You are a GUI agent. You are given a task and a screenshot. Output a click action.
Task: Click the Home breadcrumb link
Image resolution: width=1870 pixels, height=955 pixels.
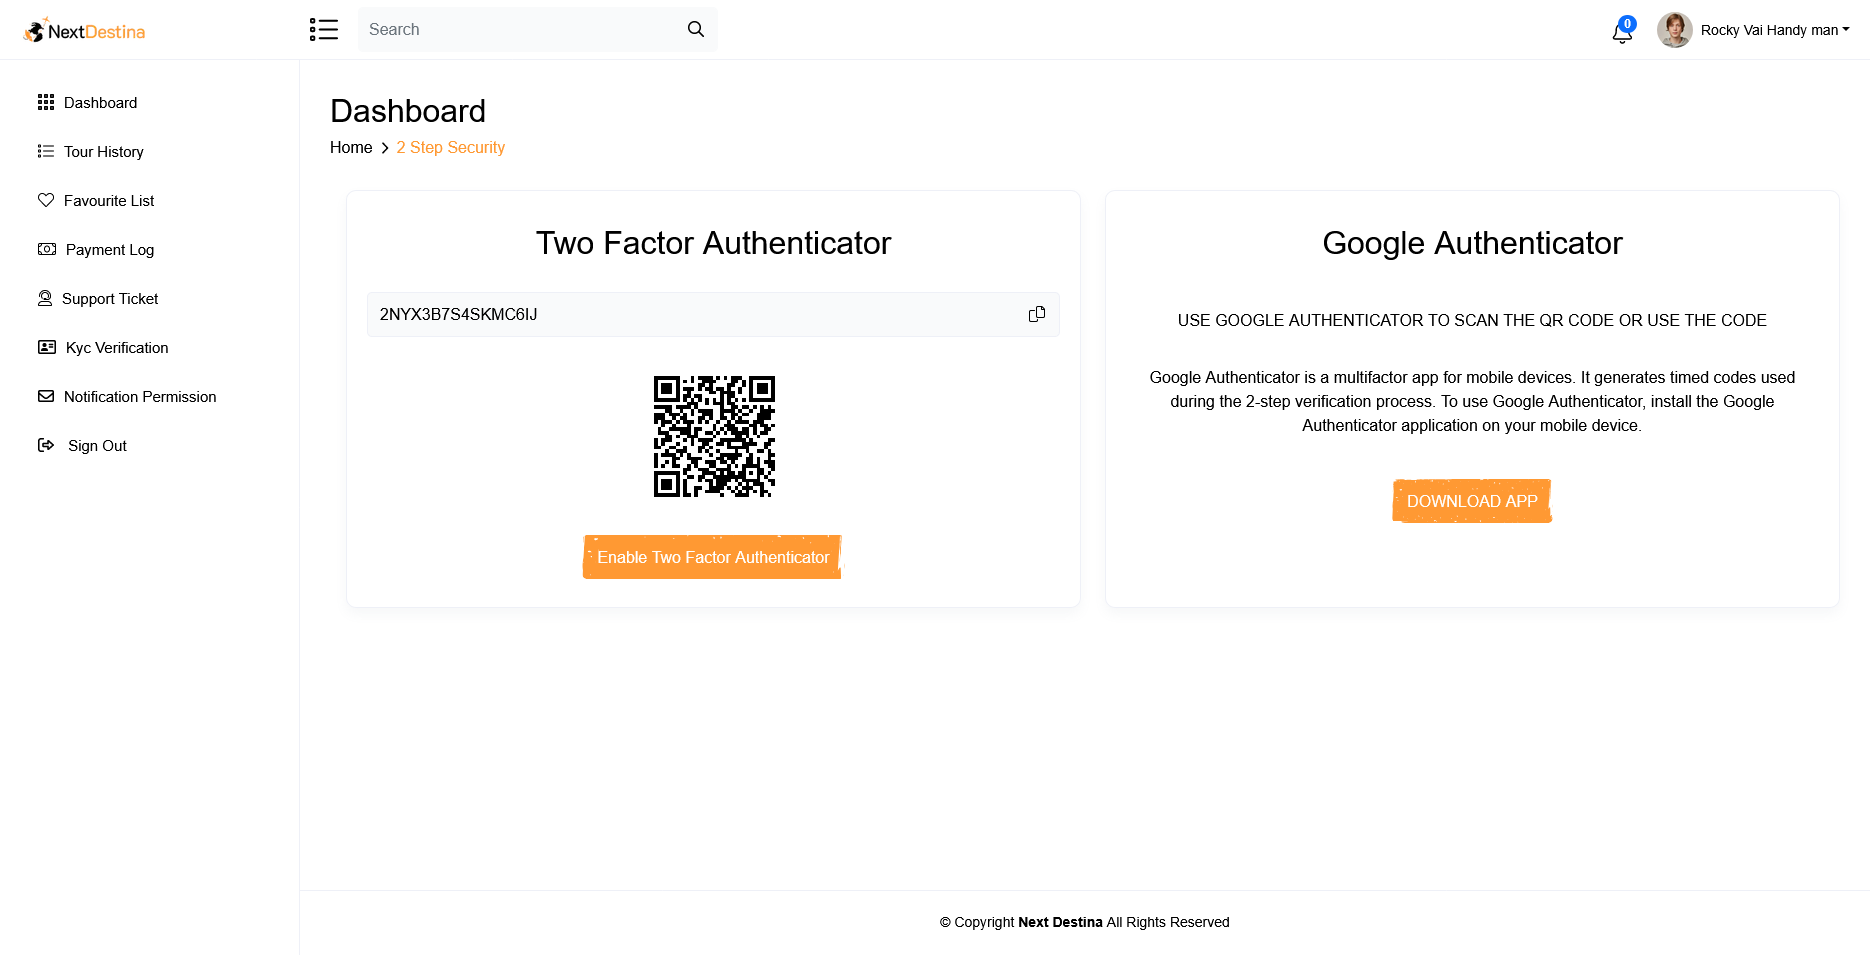pyautogui.click(x=351, y=148)
